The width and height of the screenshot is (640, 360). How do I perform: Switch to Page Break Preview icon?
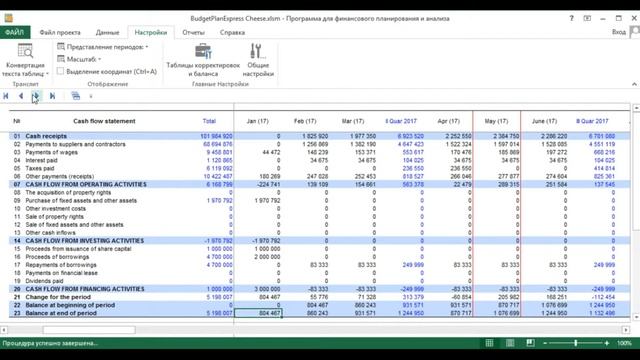tap(530, 343)
